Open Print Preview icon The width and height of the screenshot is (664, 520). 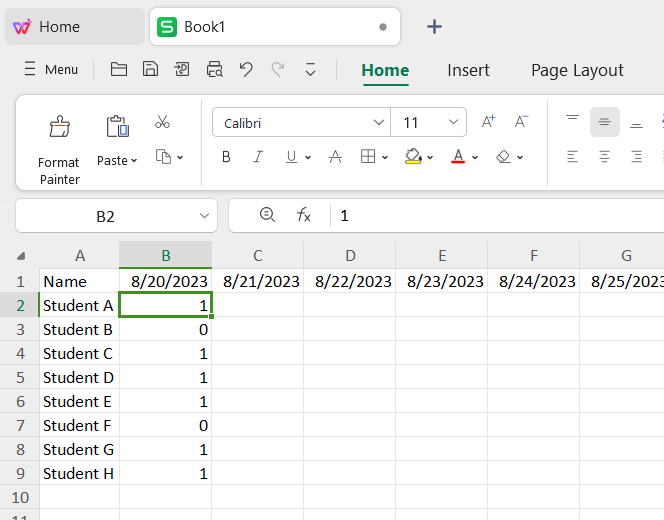[x=215, y=69]
